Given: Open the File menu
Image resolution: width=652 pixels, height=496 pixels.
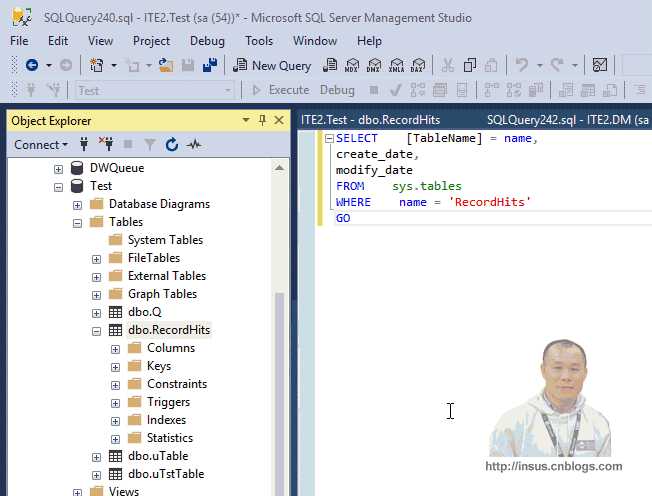Looking at the screenshot, I should point(19,41).
